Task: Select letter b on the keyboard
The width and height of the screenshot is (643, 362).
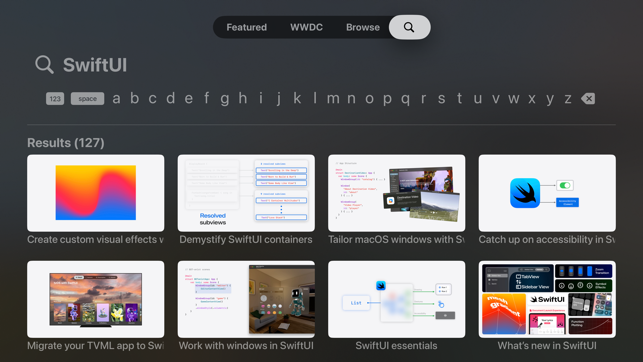Action: pos(135,98)
